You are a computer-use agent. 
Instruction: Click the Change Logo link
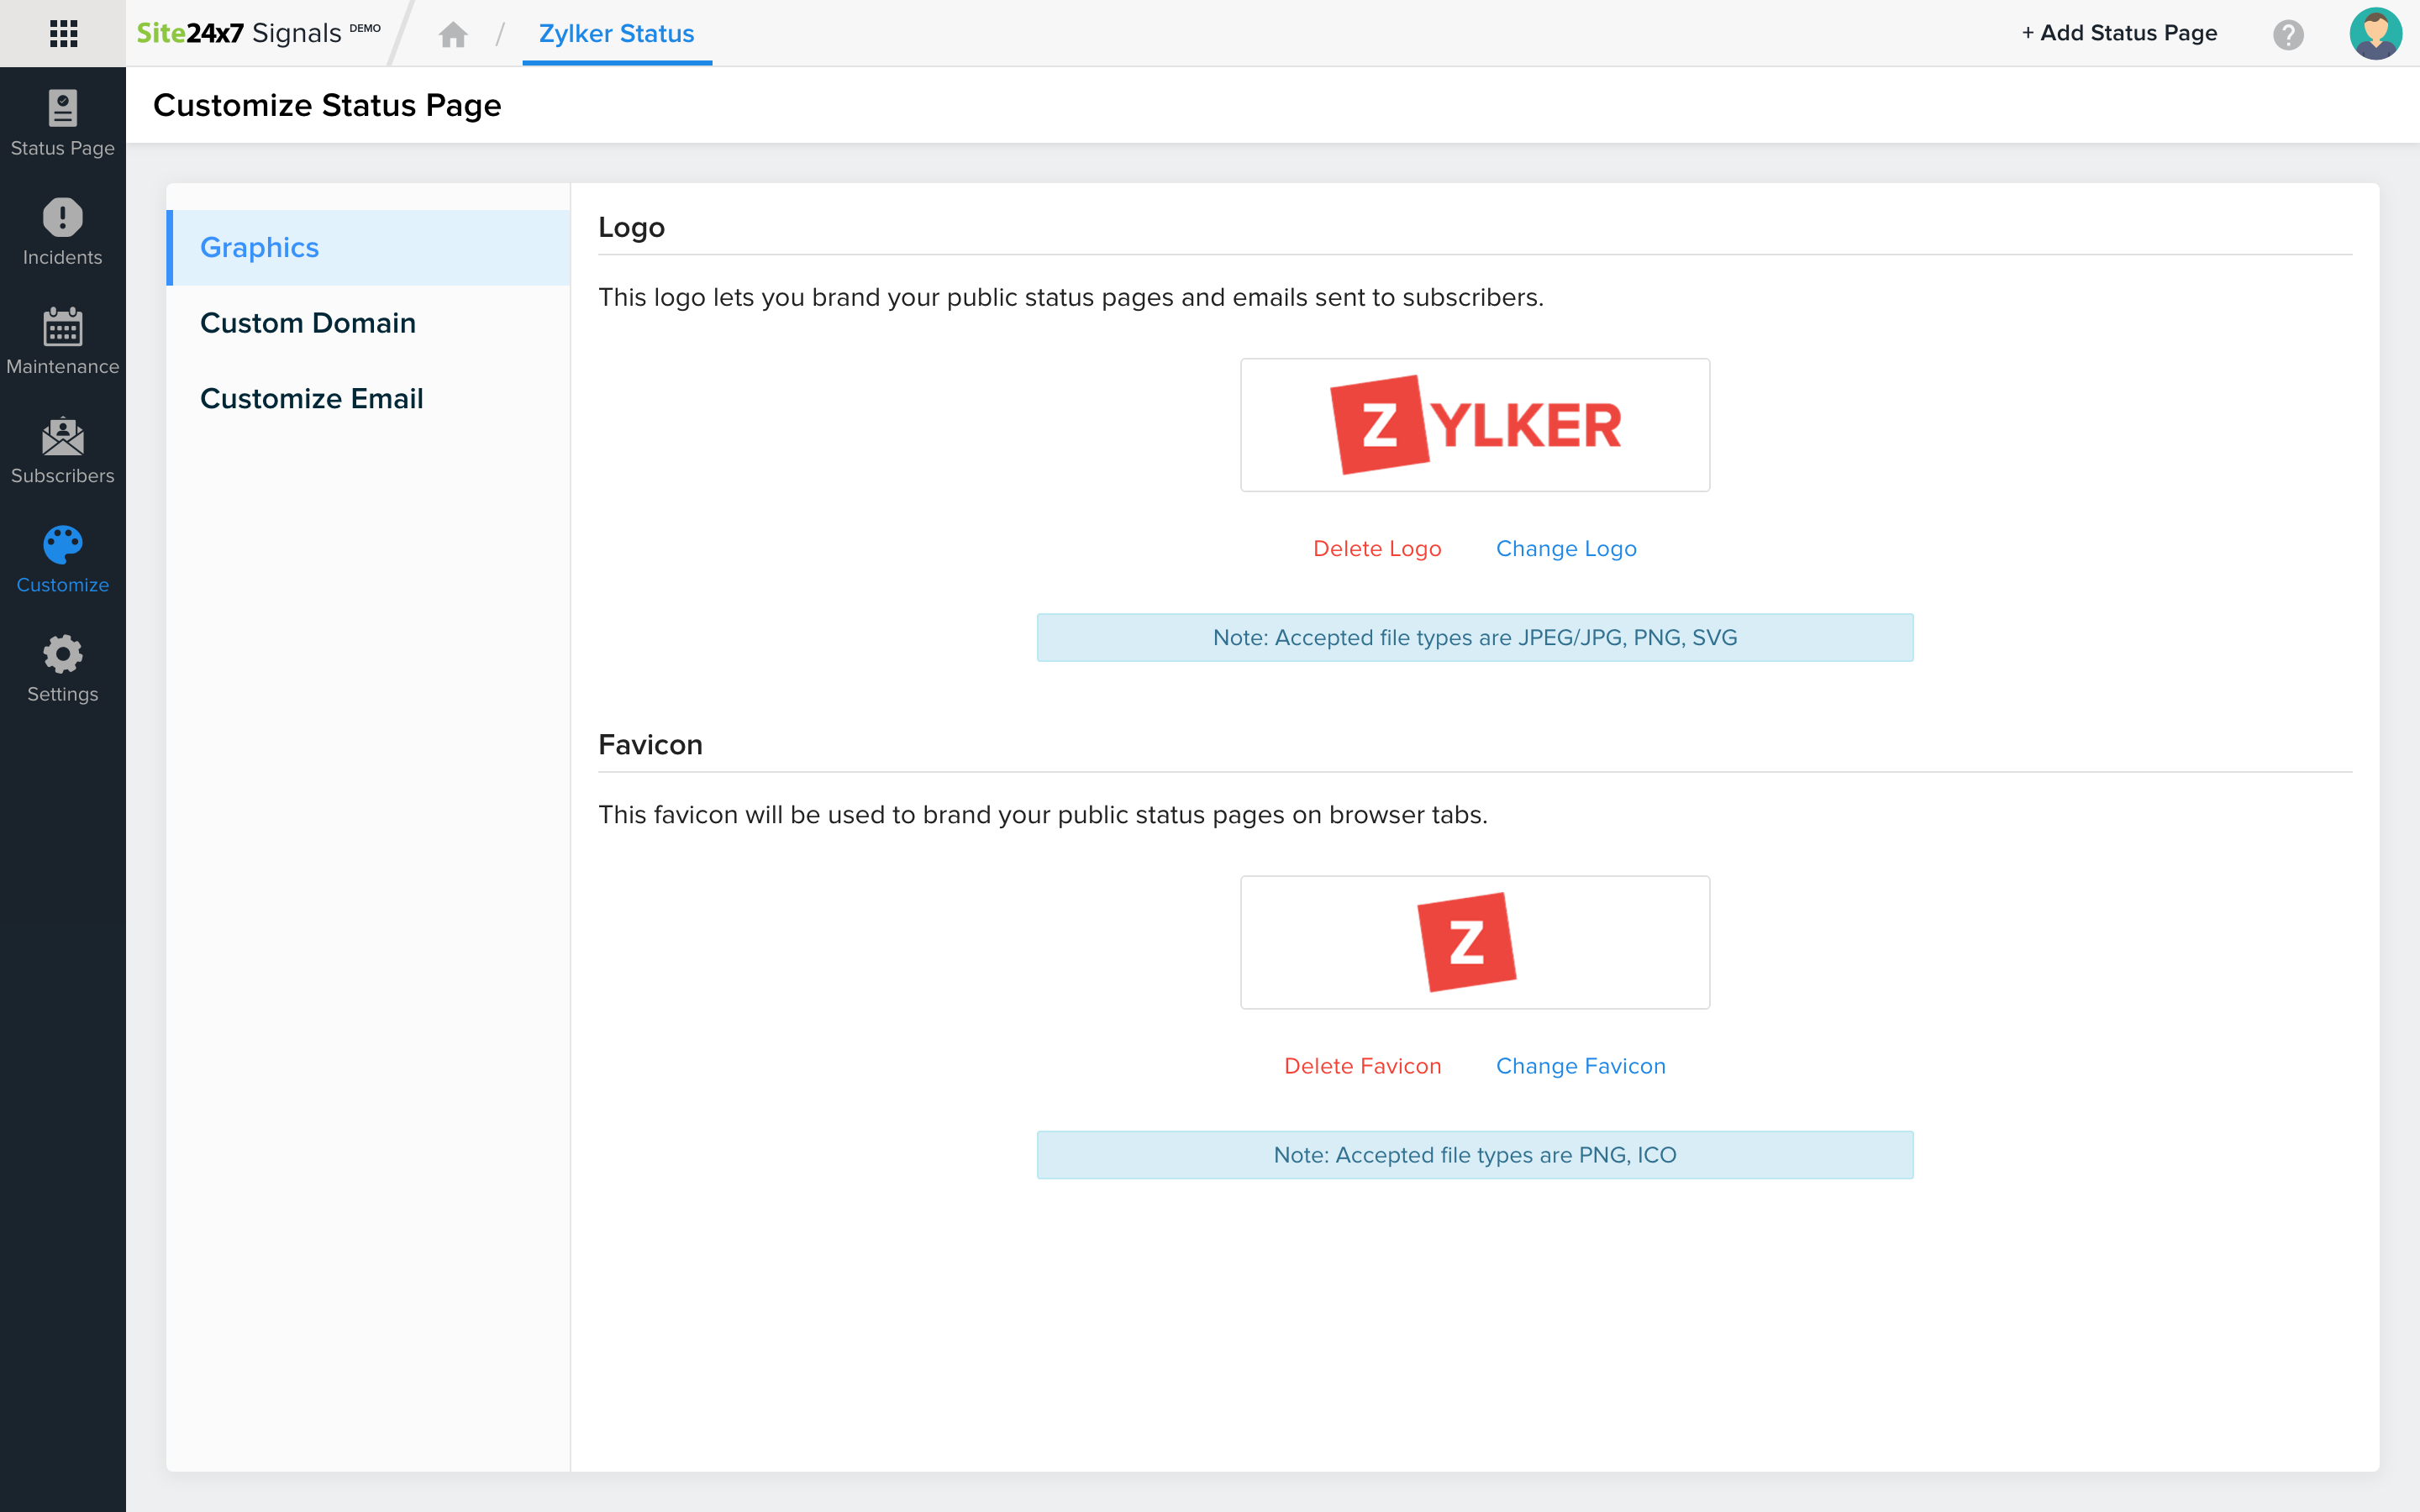[x=1566, y=548]
